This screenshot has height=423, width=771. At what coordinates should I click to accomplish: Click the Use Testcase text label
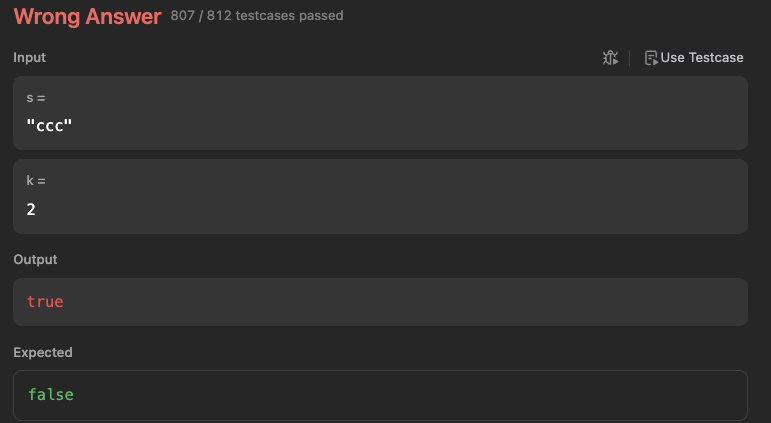tap(702, 58)
